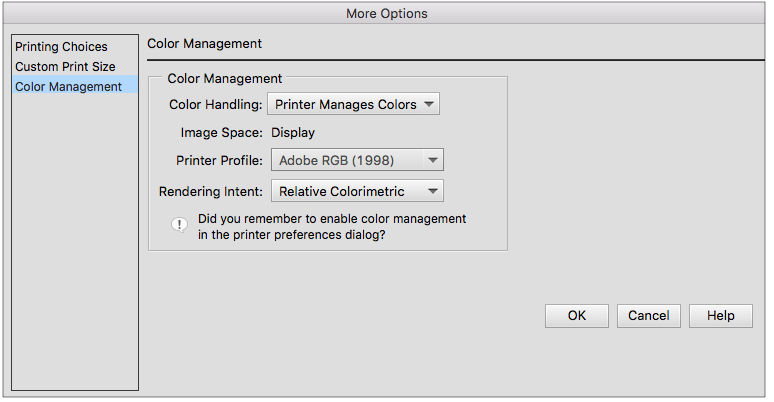
Task: Select Color Management in the sidebar list
Action: [x=68, y=86]
